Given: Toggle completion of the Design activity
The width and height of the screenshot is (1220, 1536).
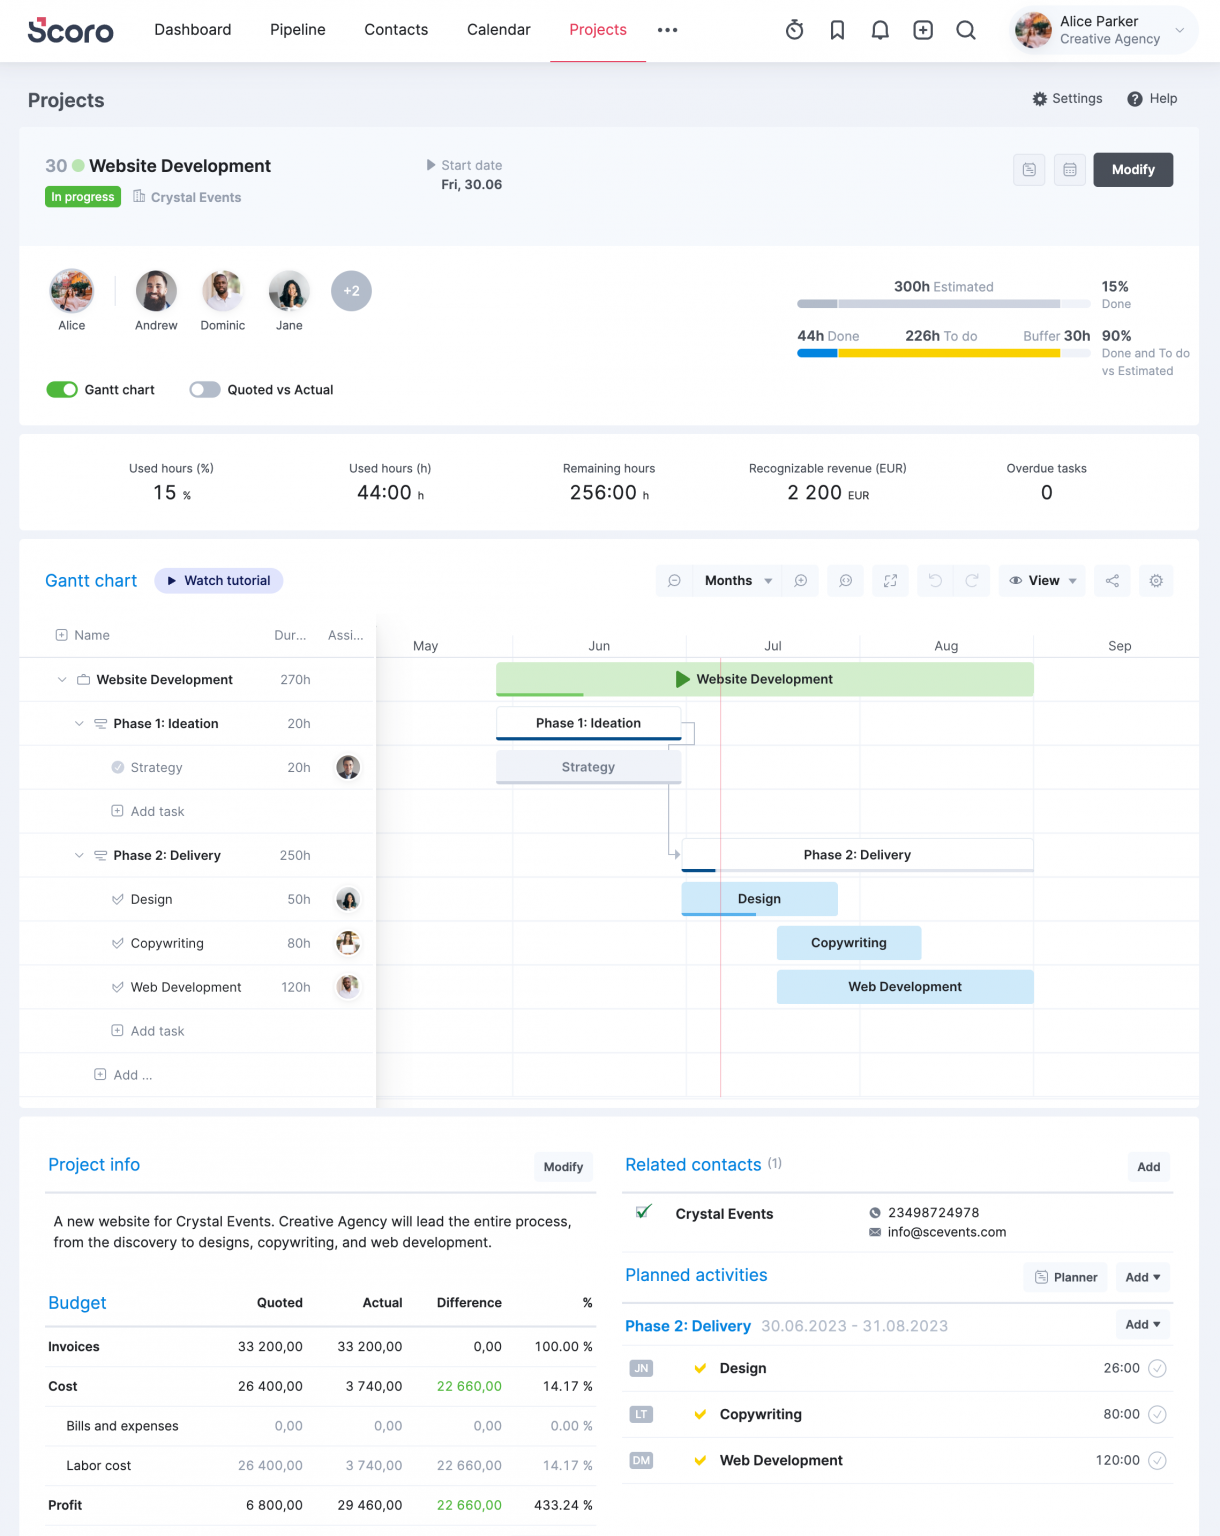Looking at the screenshot, I should click(x=1158, y=1368).
